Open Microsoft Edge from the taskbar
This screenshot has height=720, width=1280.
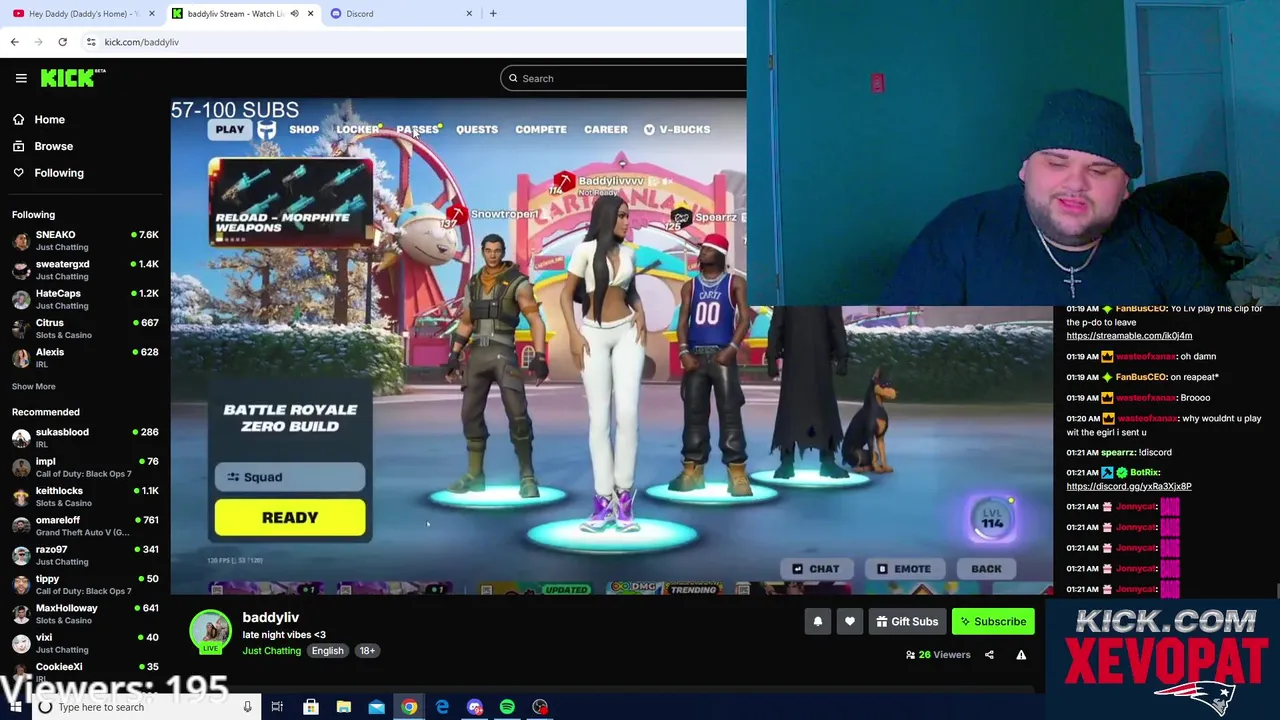point(442,707)
